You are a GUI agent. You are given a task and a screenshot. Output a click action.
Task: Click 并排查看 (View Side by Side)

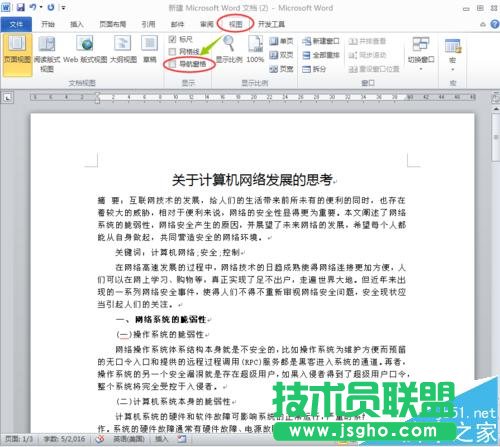[367, 41]
